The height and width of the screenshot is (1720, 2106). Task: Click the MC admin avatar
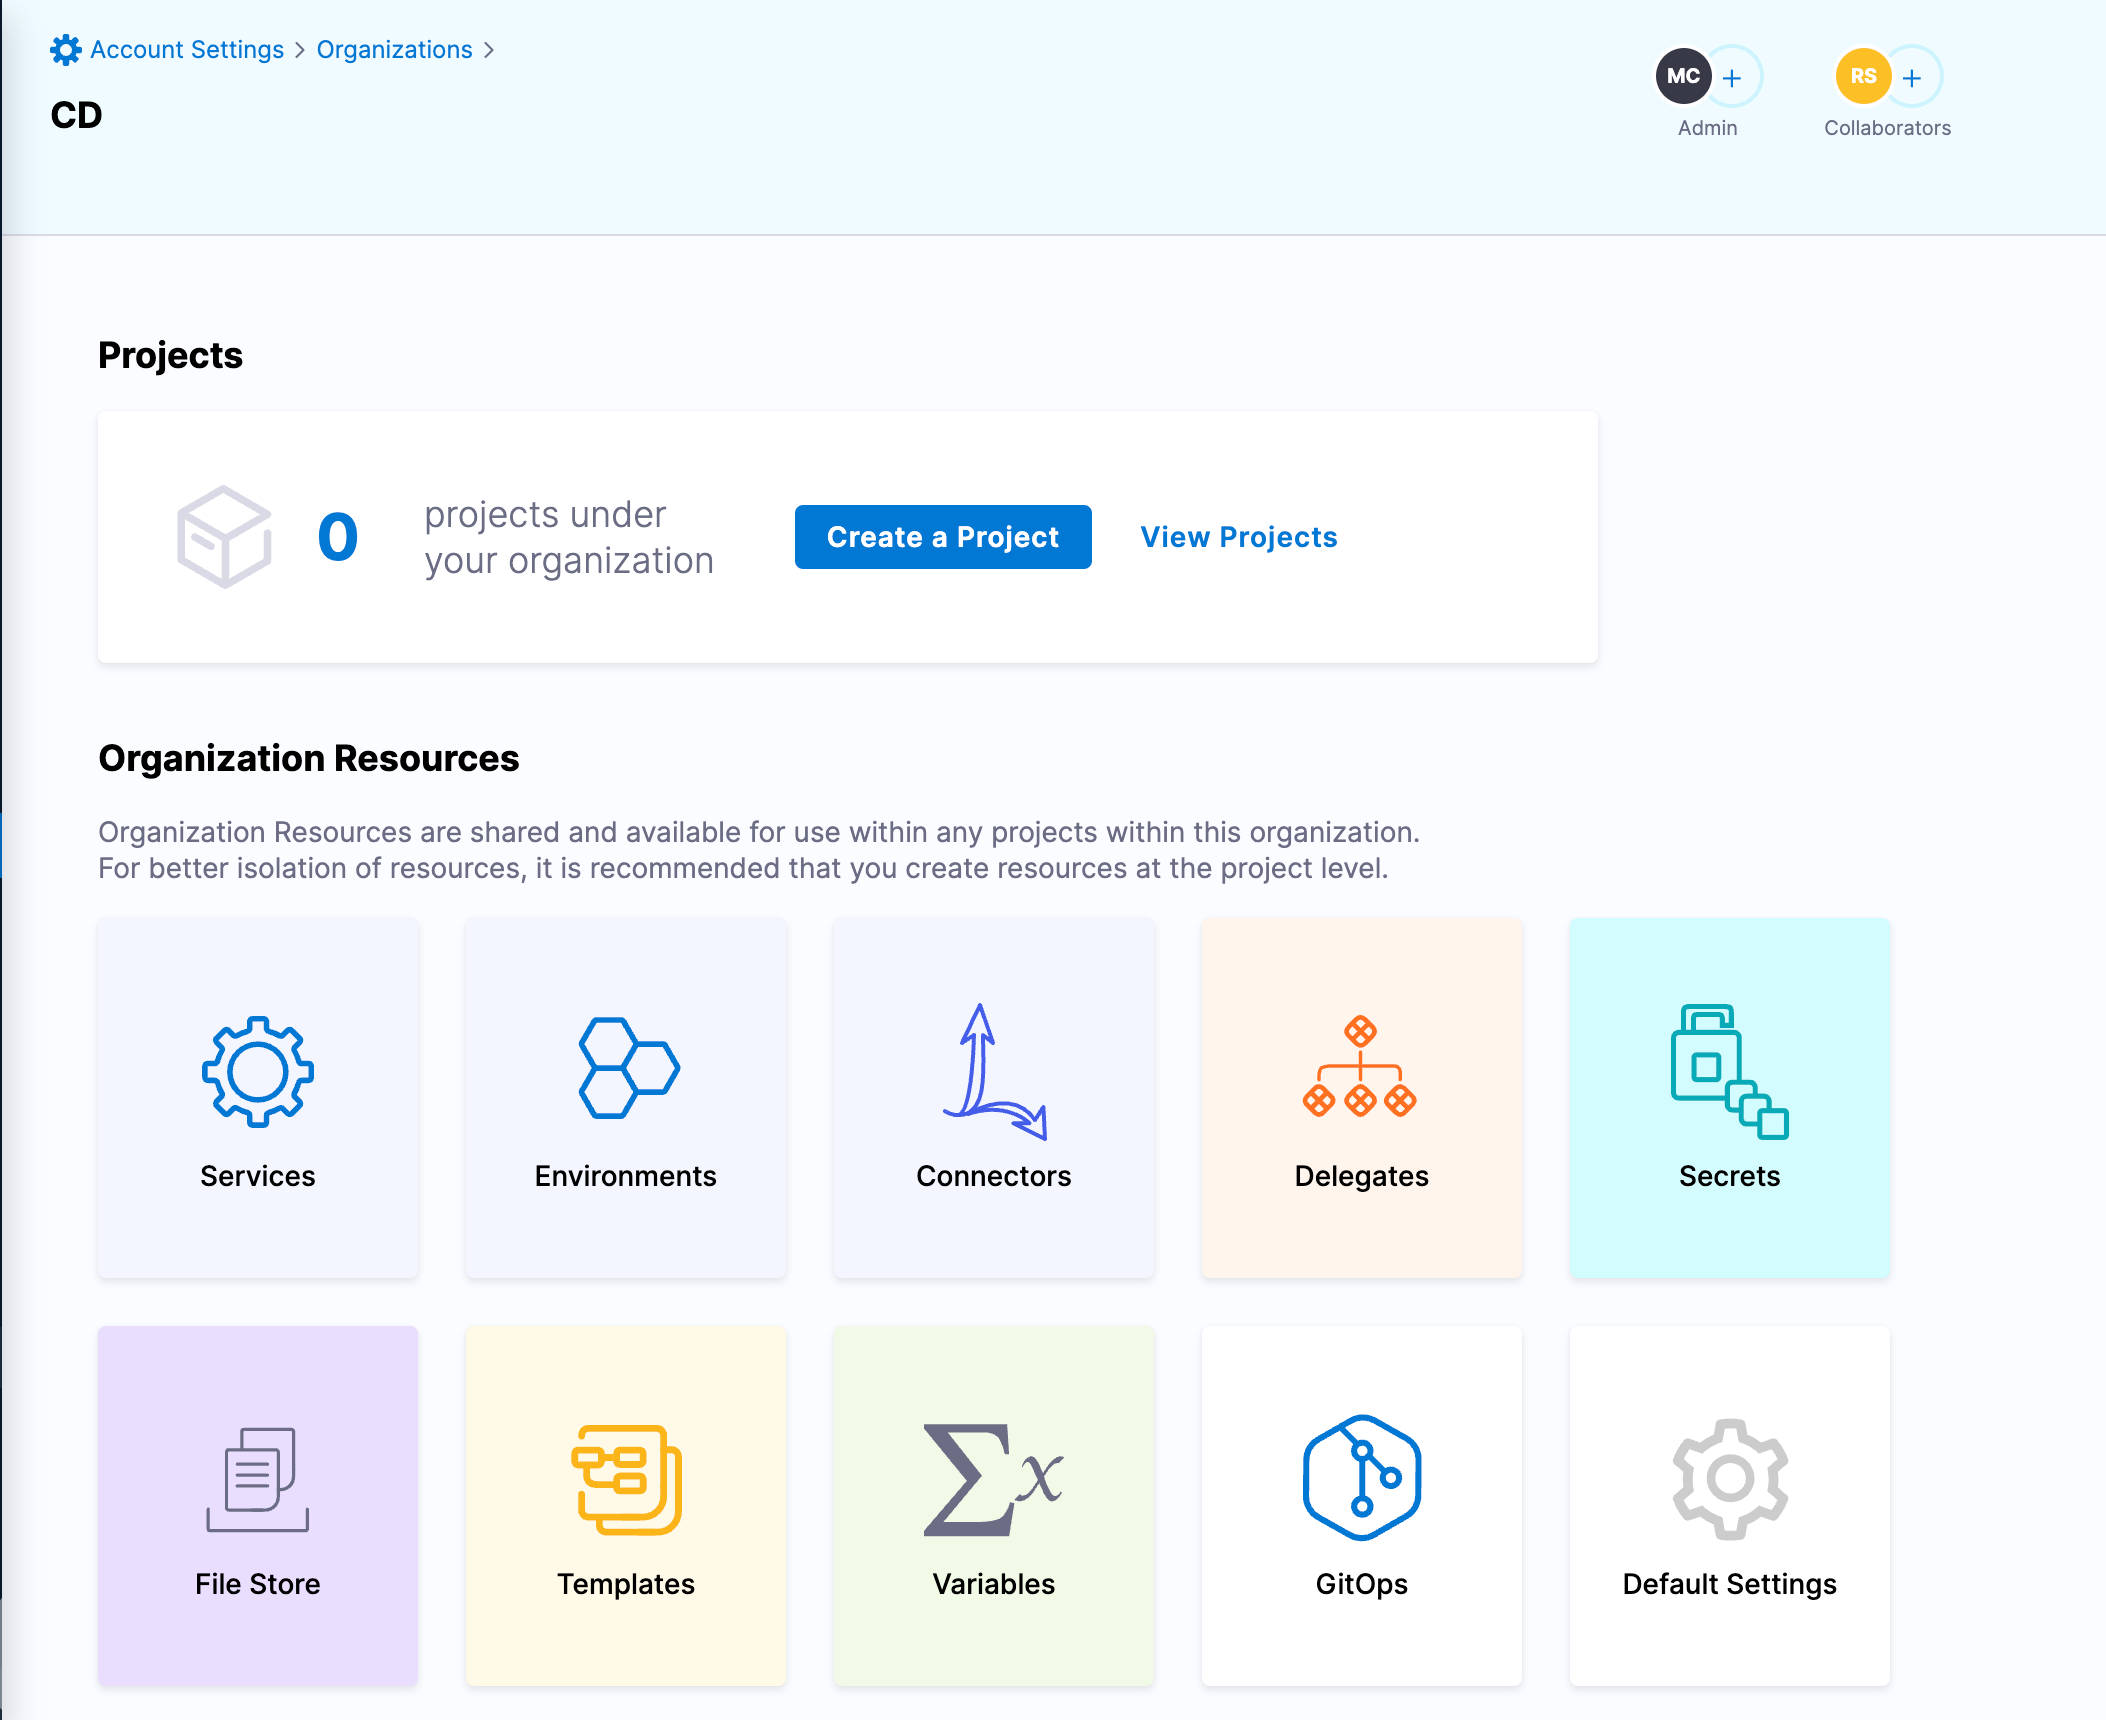(1683, 76)
